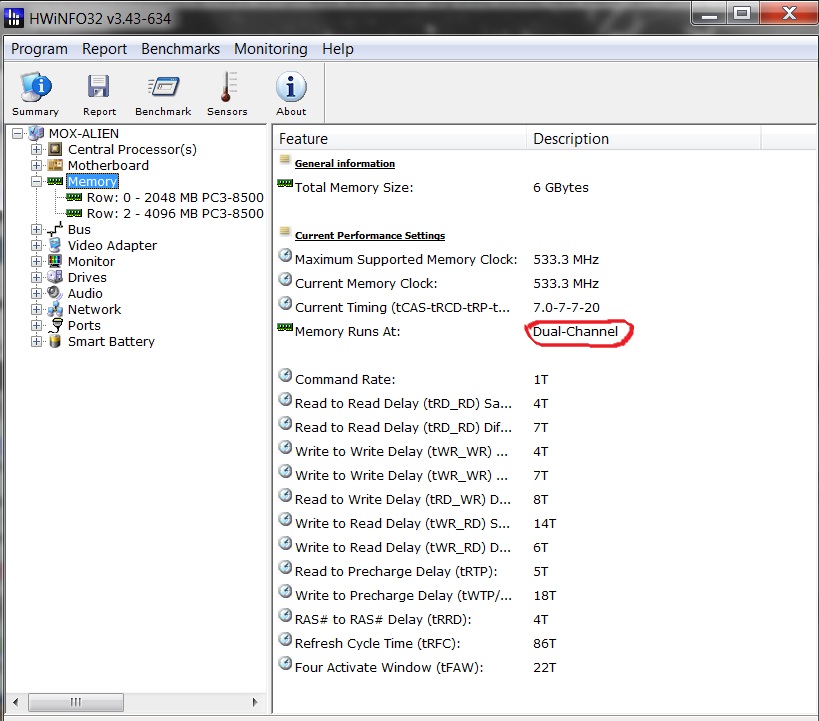Open the Sensors thermometer icon
The width and height of the screenshot is (819, 721).
pyautogui.click(x=227, y=87)
